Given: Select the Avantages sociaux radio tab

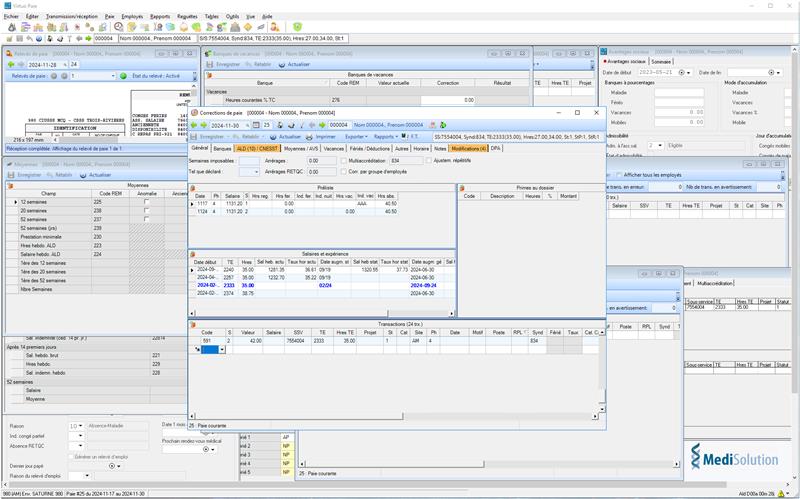Looking at the screenshot, I should click(x=626, y=62).
